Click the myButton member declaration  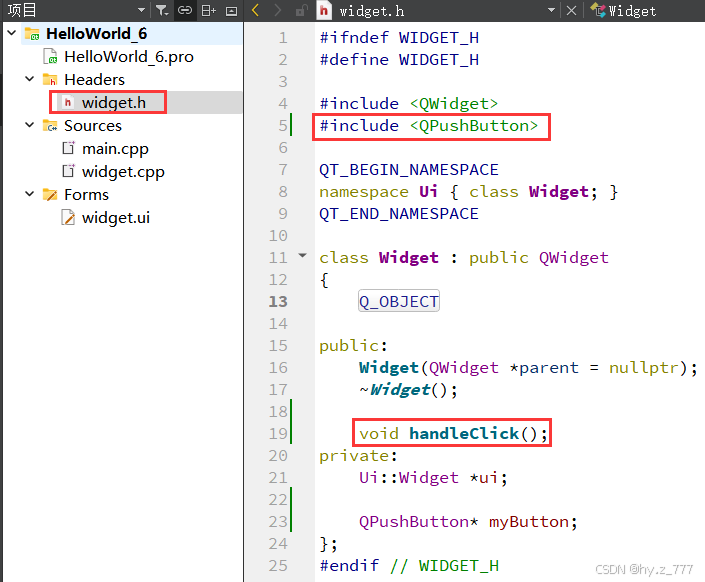point(468,522)
